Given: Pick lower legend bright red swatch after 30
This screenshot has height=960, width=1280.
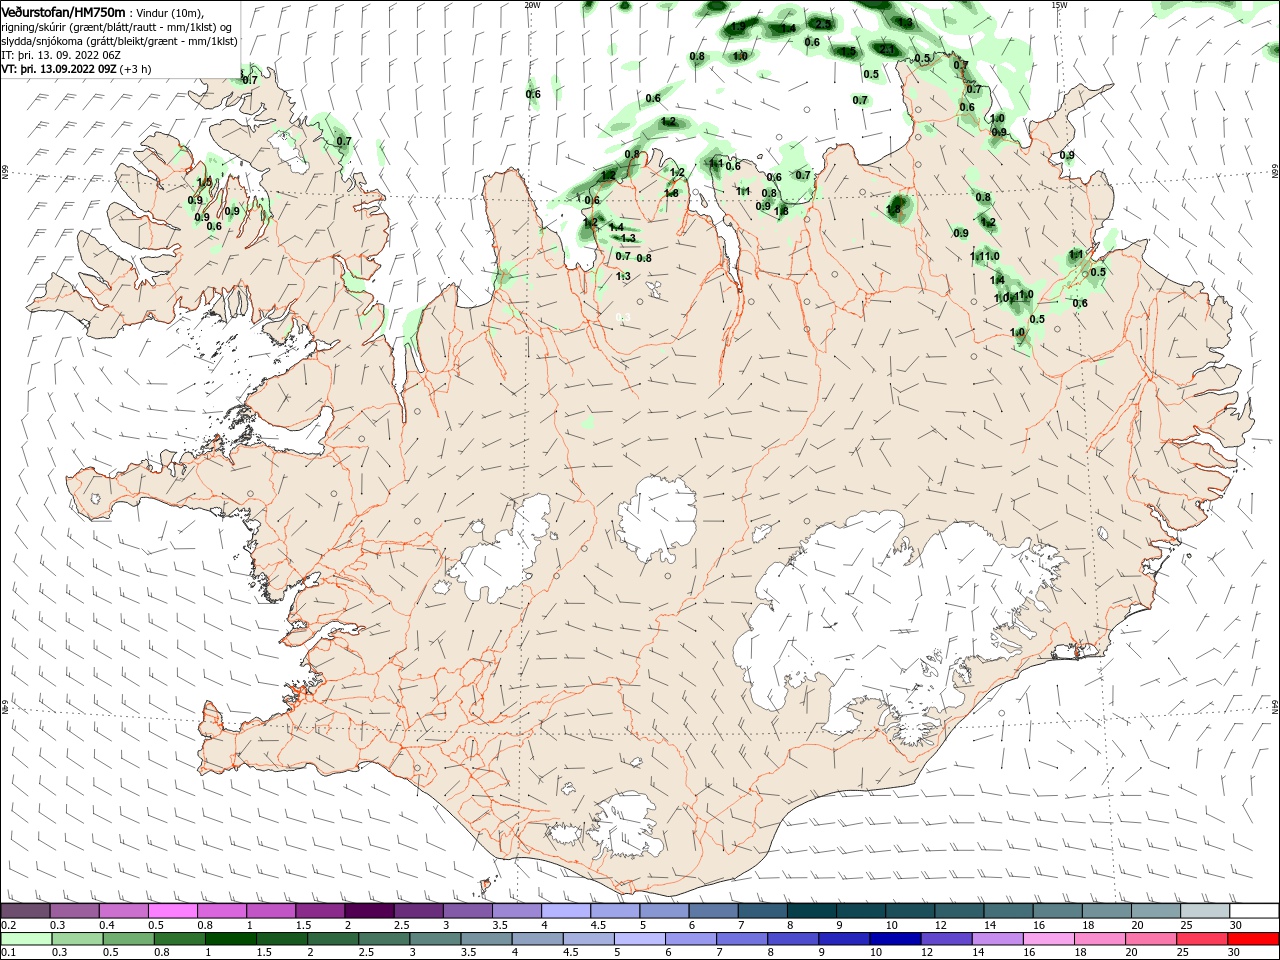Looking at the screenshot, I should tap(1254, 939).
